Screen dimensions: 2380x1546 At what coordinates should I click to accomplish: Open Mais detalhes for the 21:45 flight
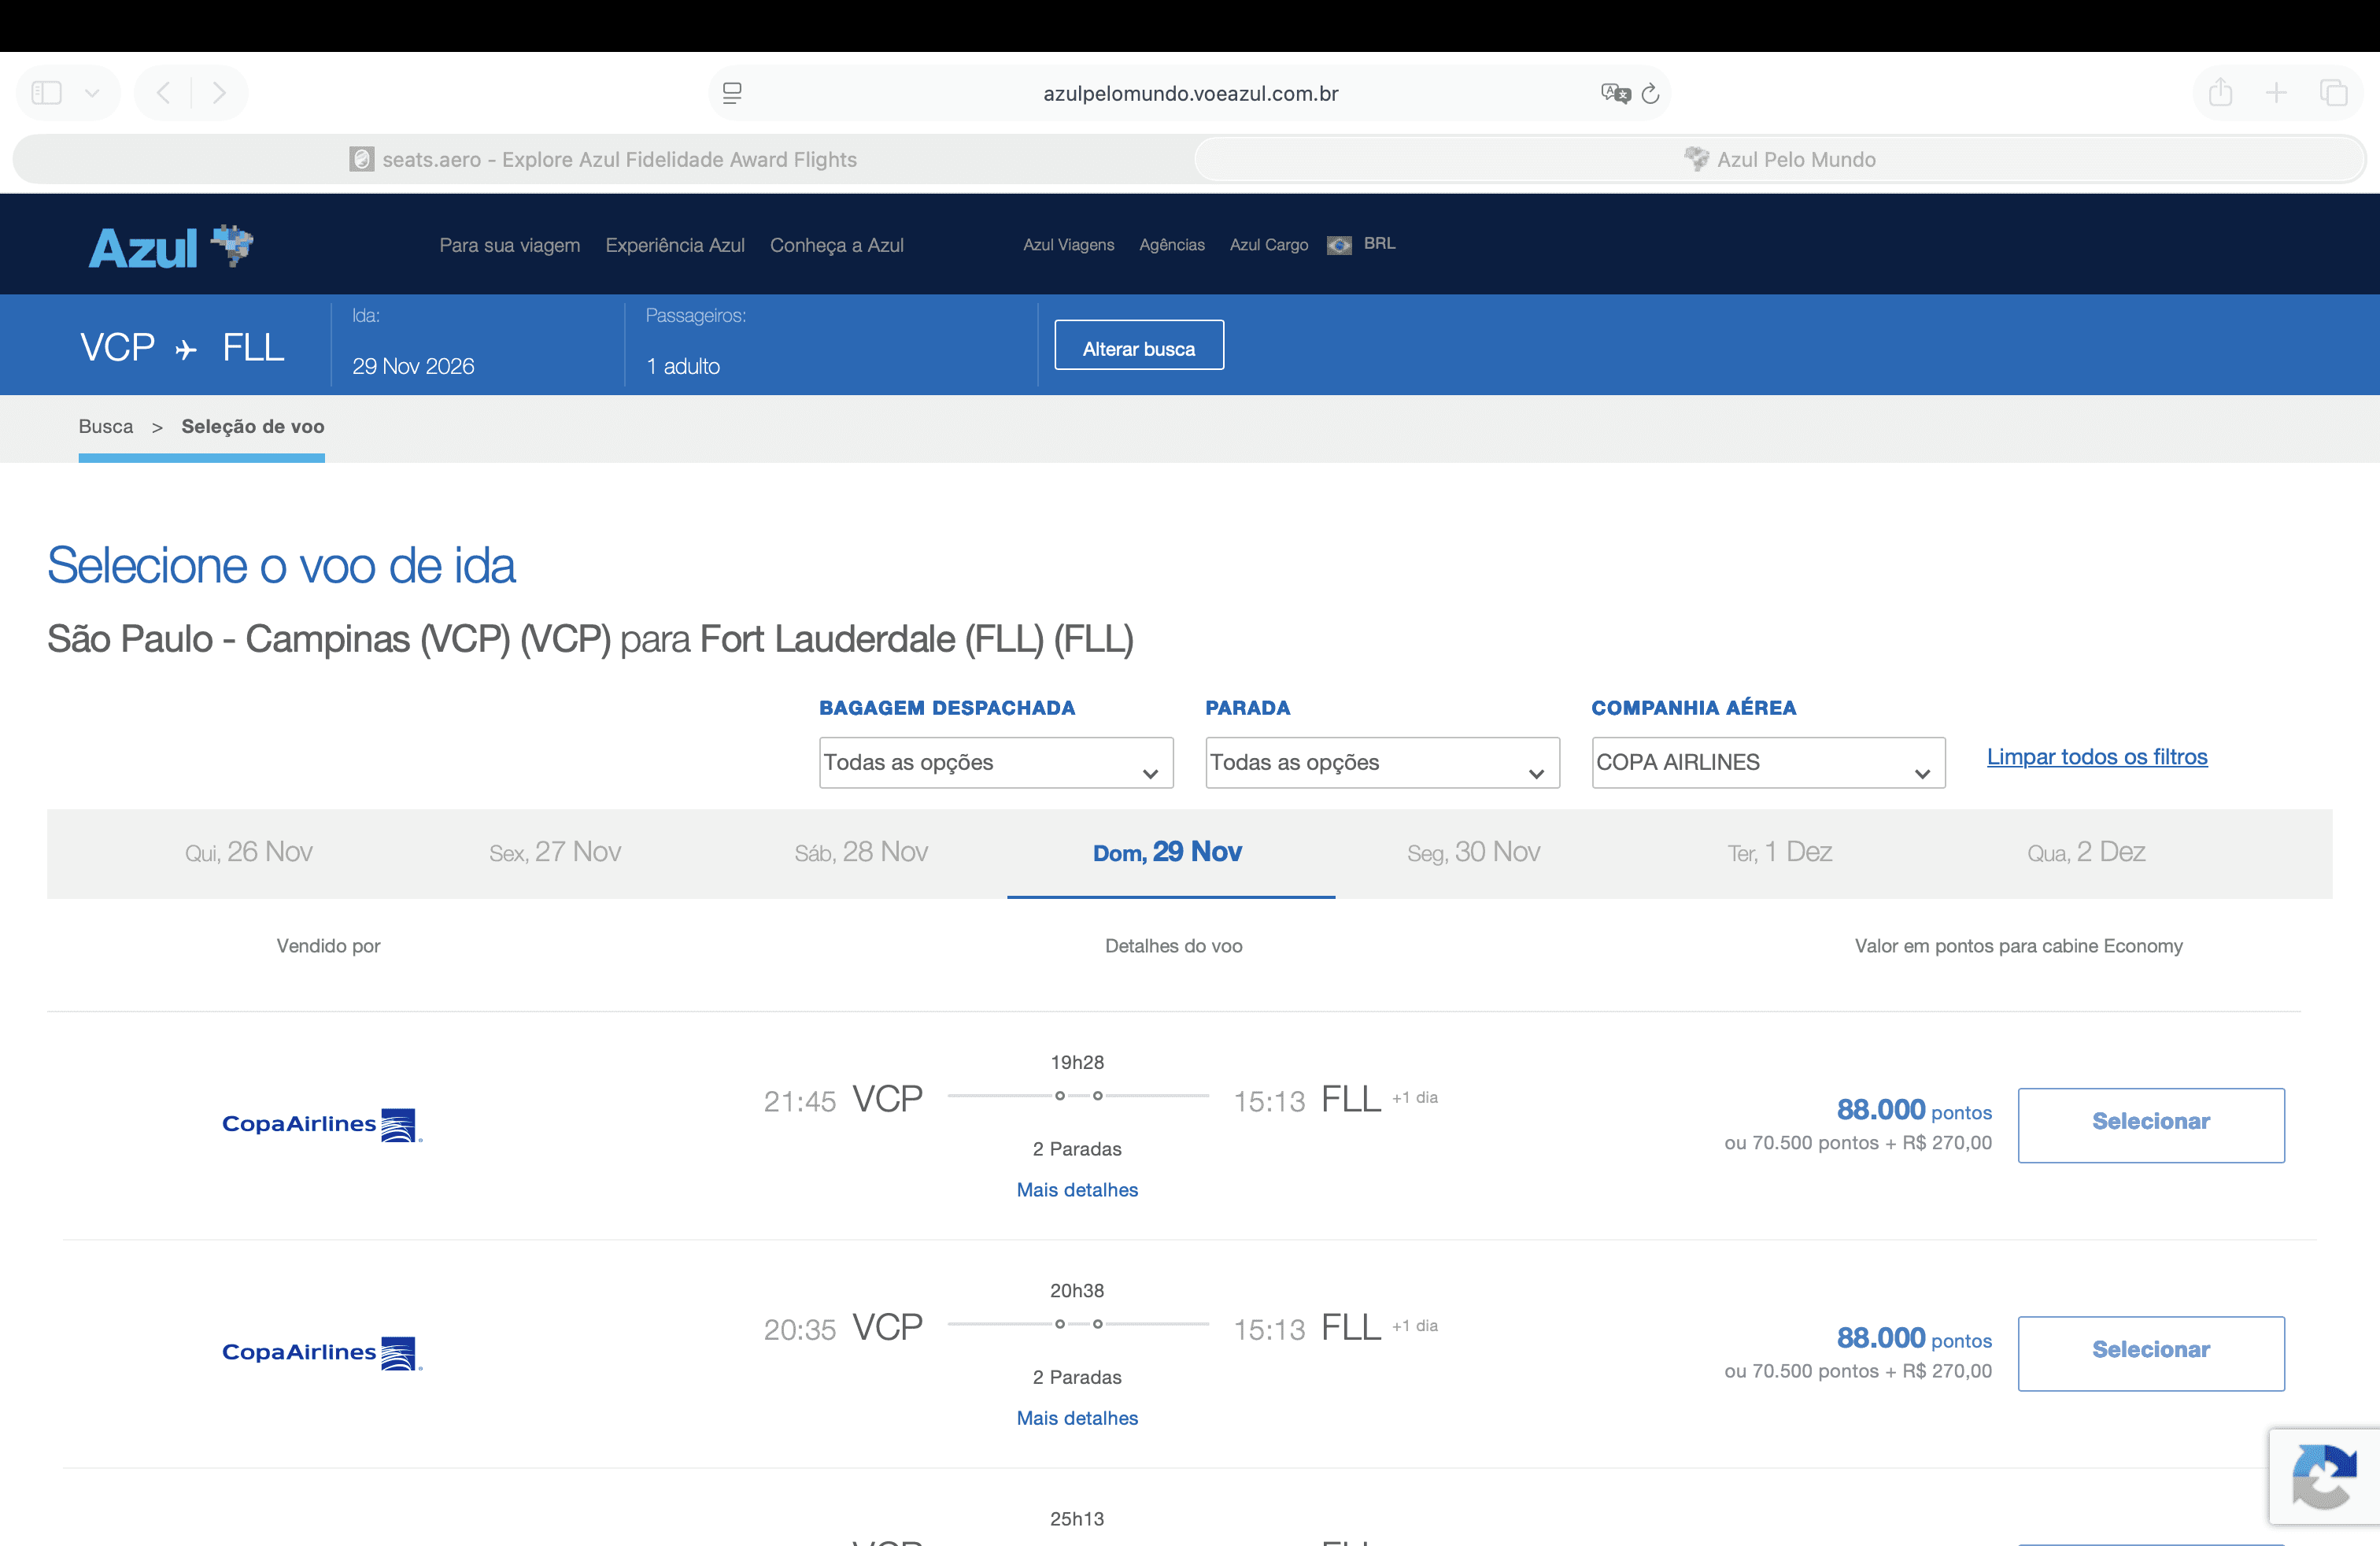(x=1077, y=1190)
